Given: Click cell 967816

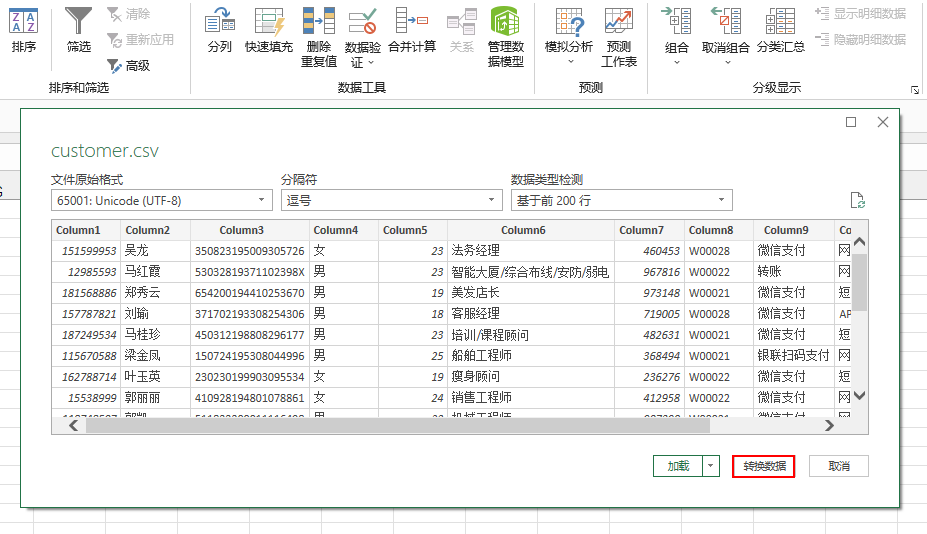Looking at the screenshot, I should click(x=649, y=271).
